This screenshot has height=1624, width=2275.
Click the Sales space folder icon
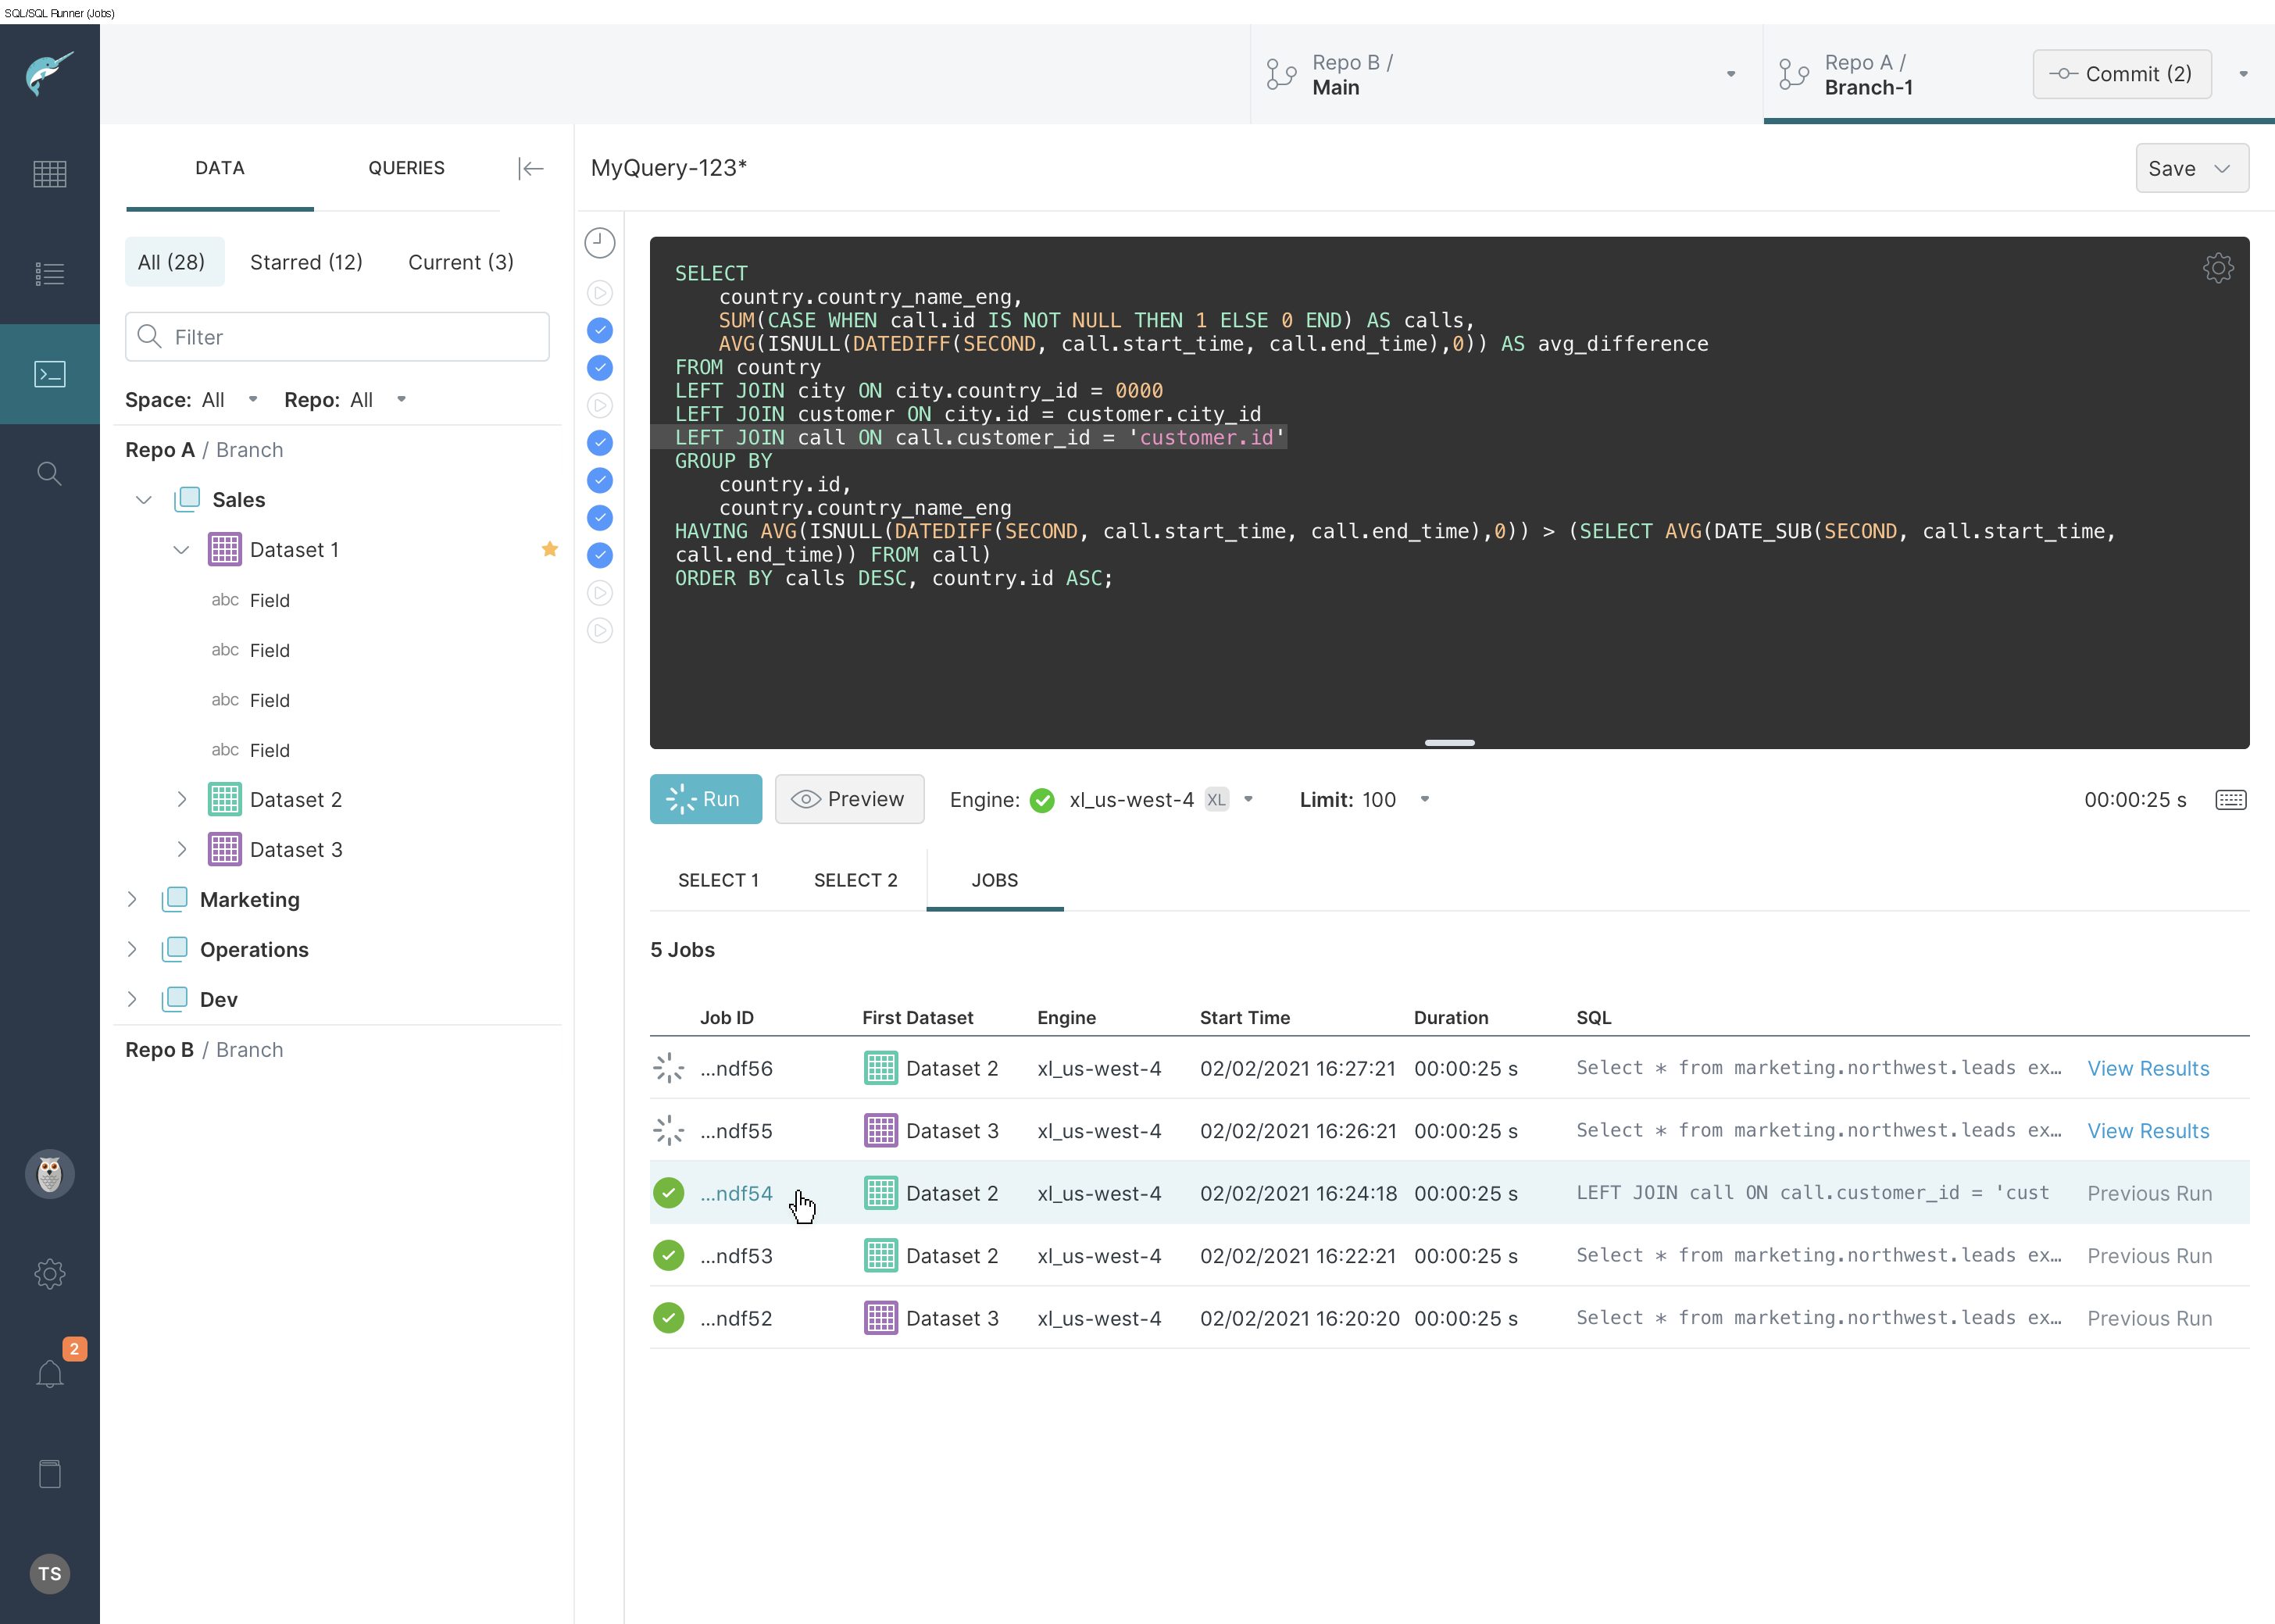187,499
